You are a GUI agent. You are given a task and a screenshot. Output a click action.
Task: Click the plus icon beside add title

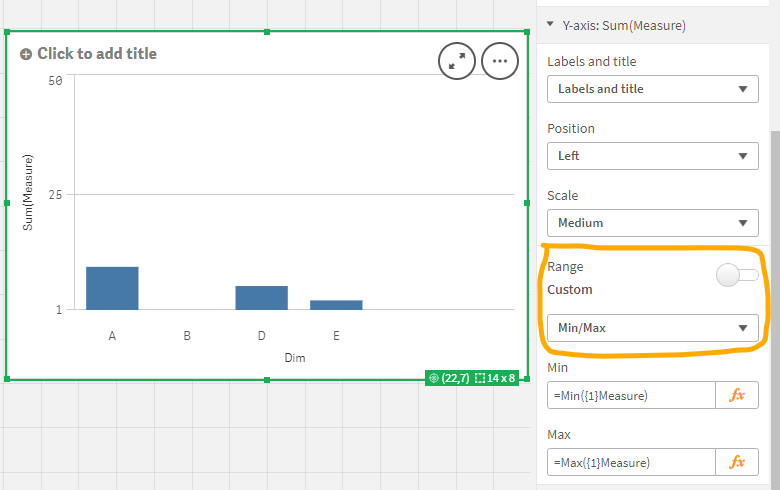(x=26, y=54)
